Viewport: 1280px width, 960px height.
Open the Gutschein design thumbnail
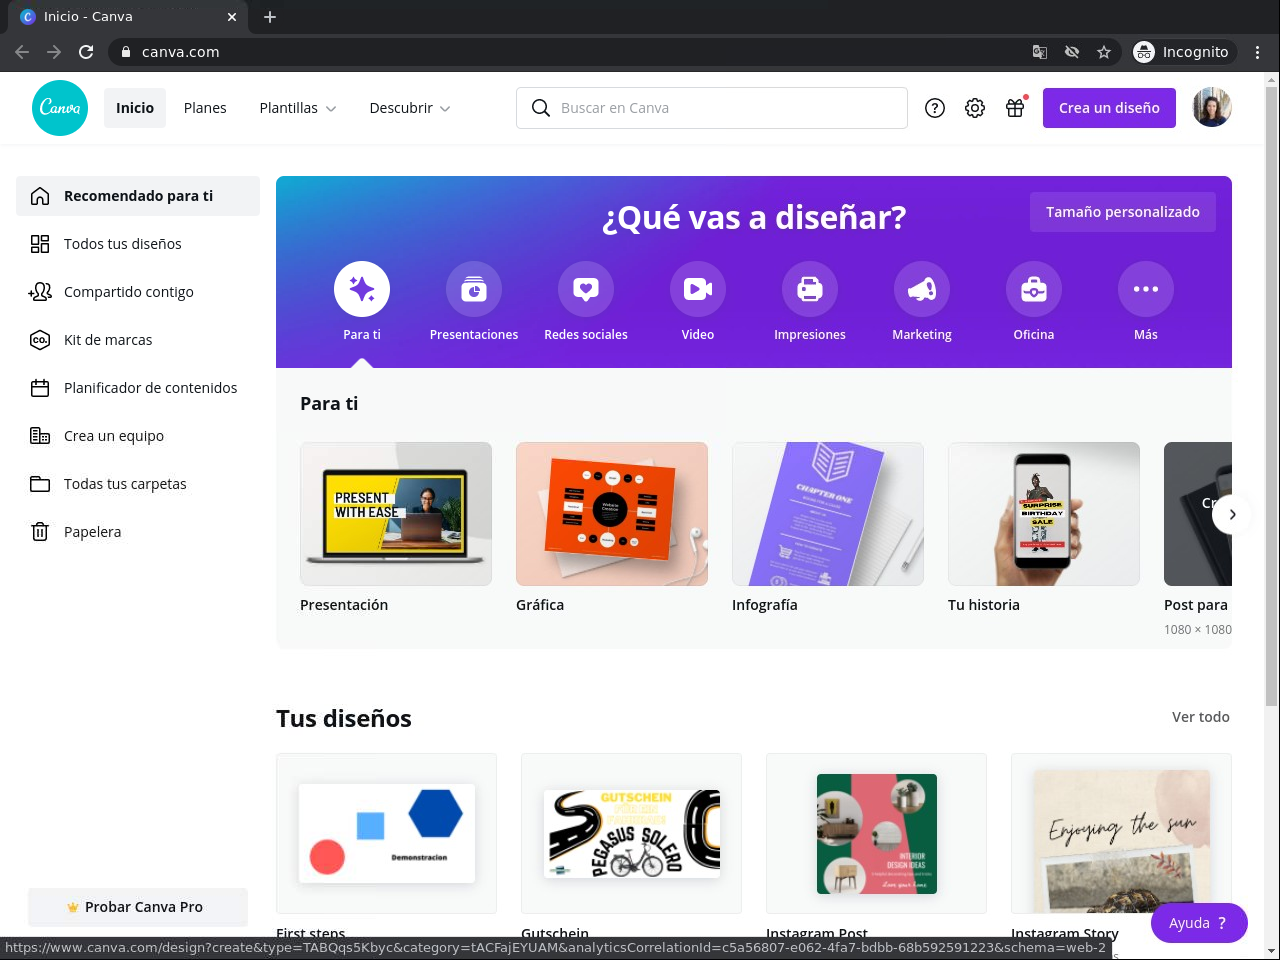click(x=631, y=833)
